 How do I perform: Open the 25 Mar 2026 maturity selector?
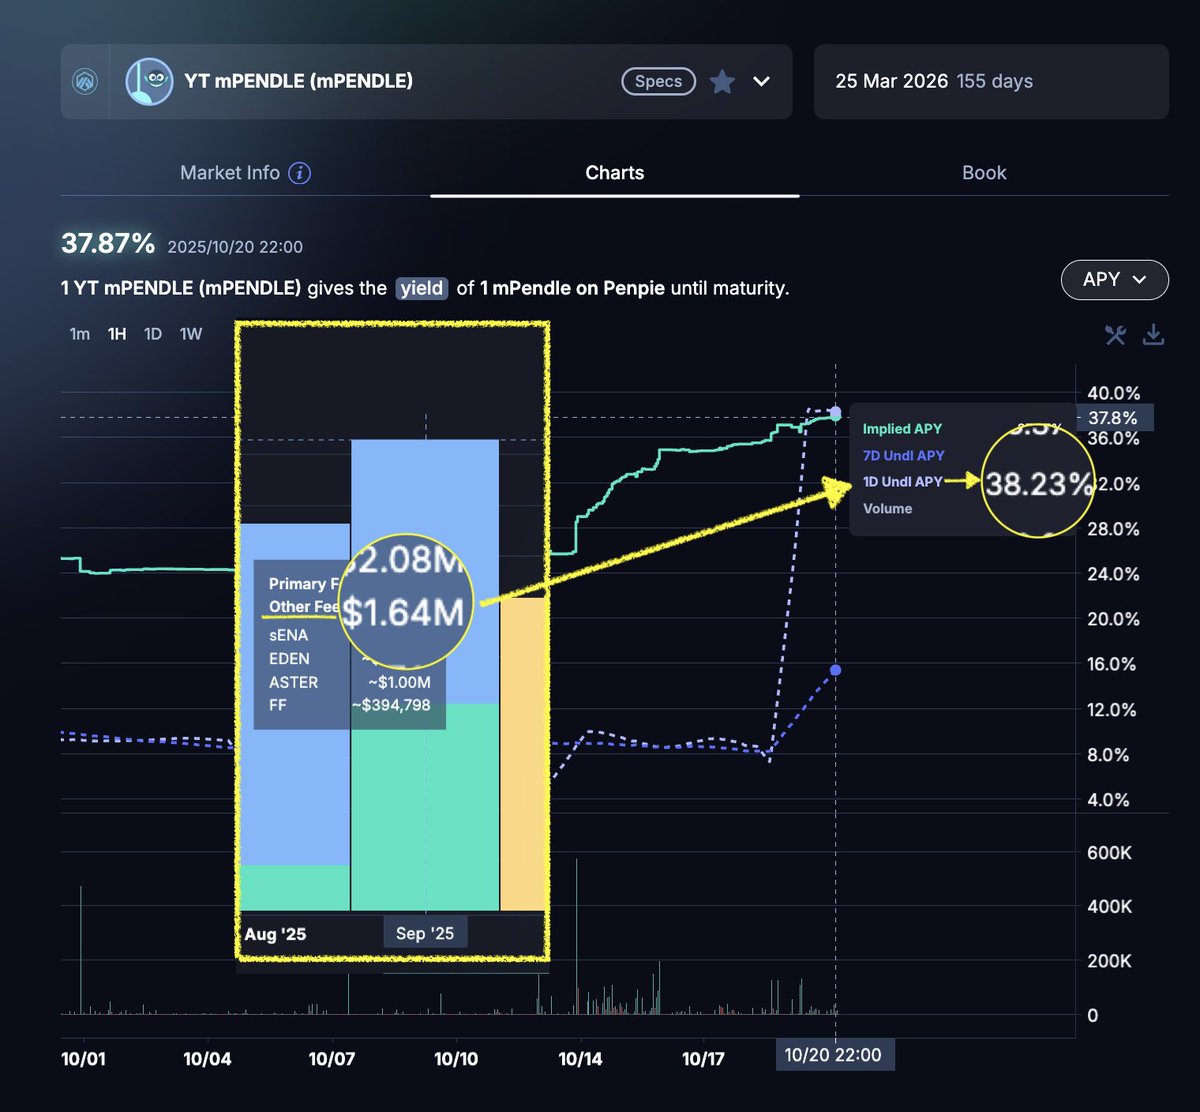pyautogui.click(x=990, y=82)
